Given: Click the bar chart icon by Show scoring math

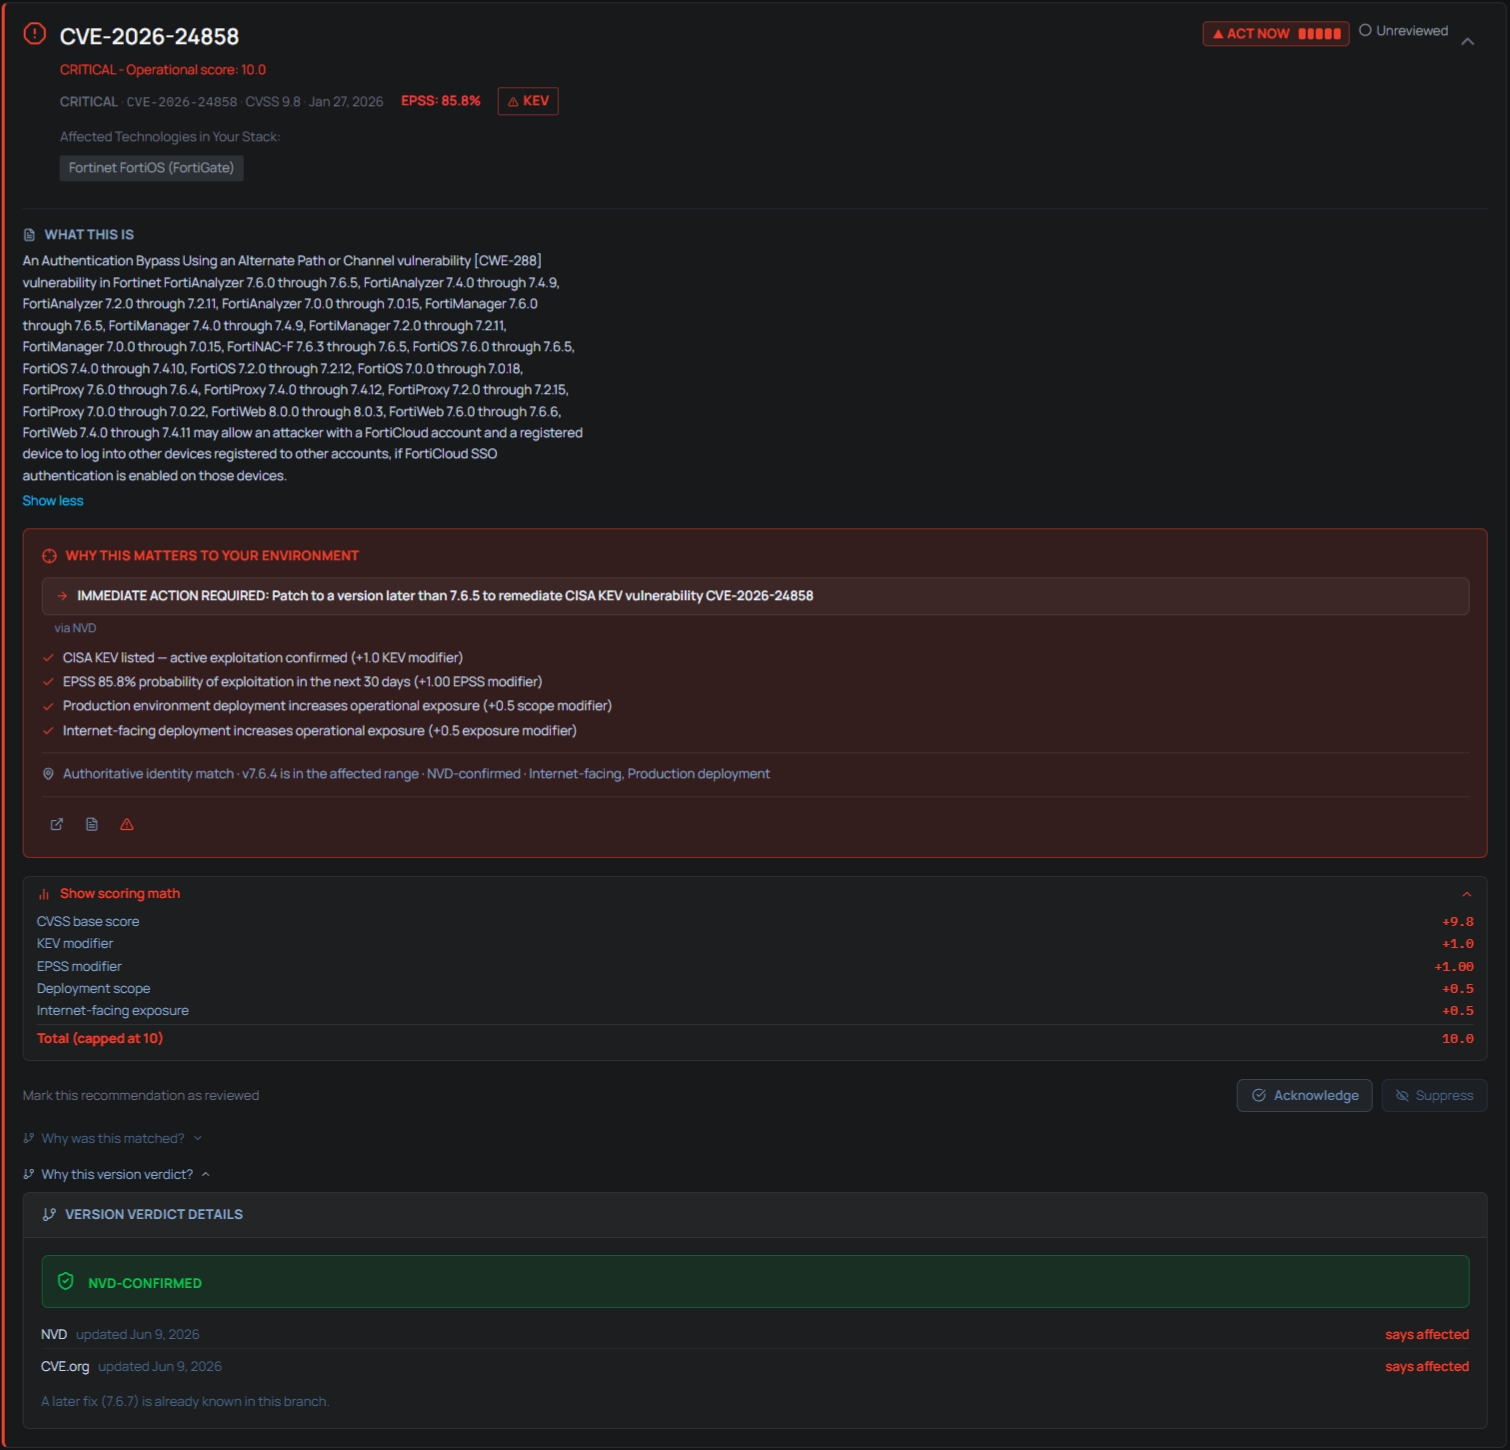Looking at the screenshot, I should pyautogui.click(x=44, y=894).
